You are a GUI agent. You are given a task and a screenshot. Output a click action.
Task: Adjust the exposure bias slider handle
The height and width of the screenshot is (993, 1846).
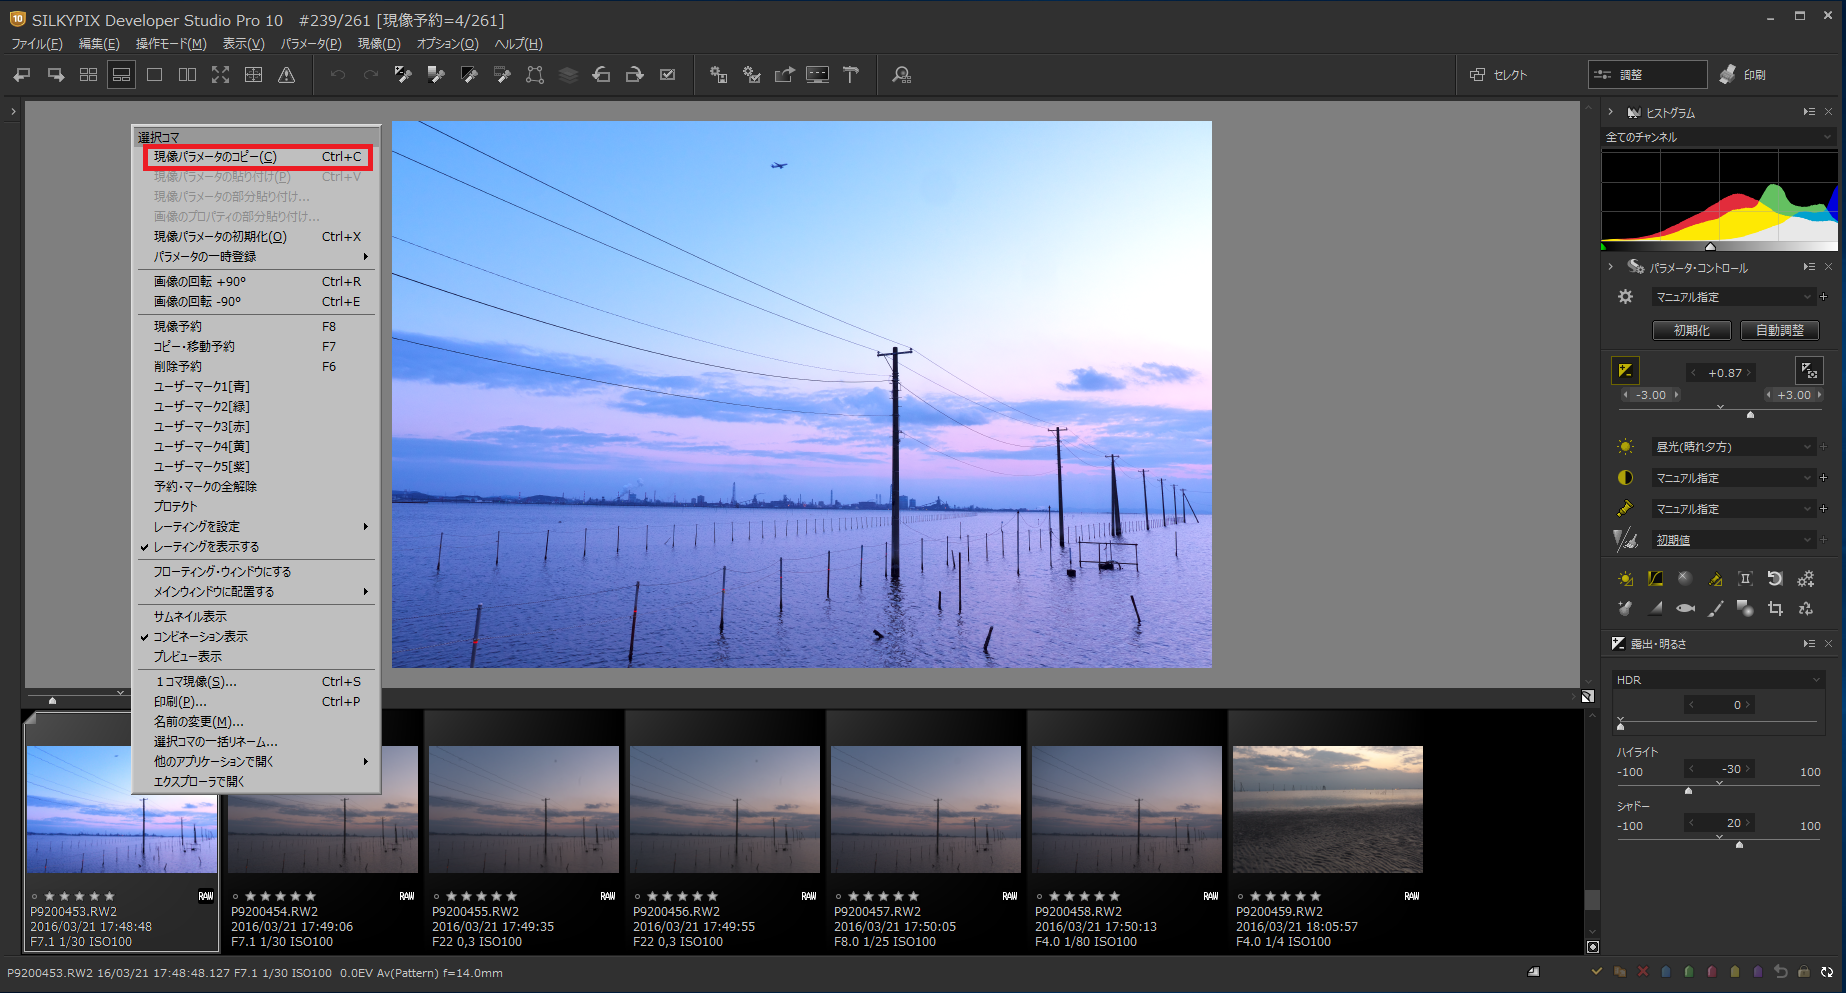click(x=1750, y=413)
